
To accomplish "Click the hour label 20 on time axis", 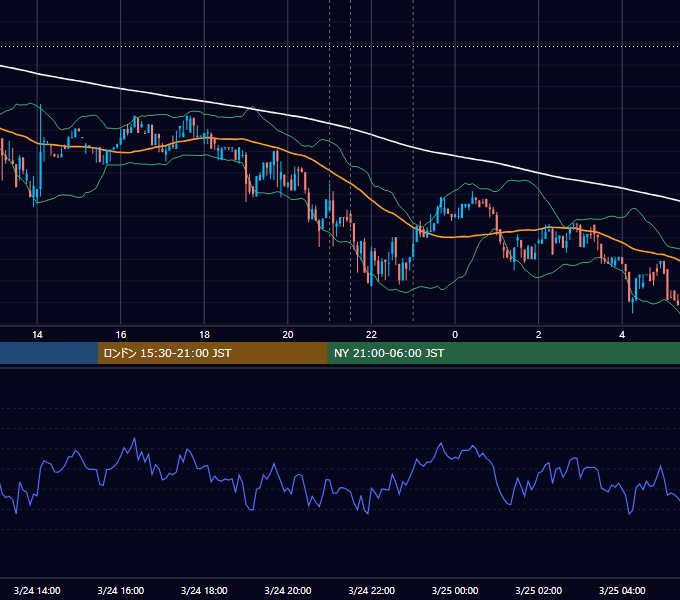I will [x=288, y=335].
